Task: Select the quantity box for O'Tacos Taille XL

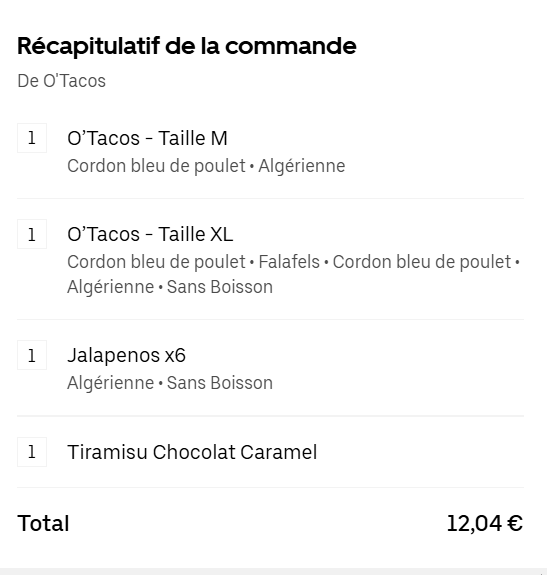Action: 32,234
